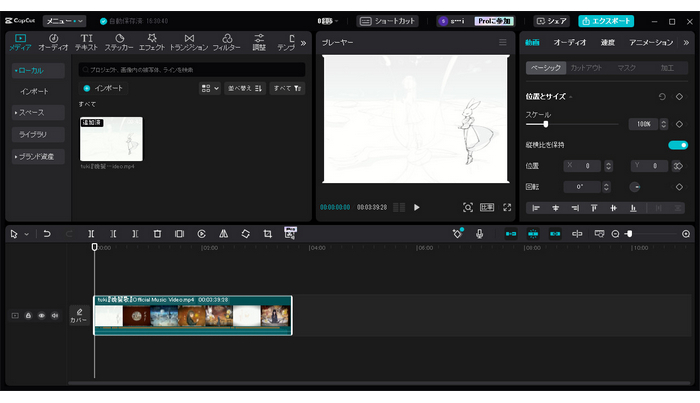
Task: Expand the Space (スペース) sidebar section
Action: [38, 112]
